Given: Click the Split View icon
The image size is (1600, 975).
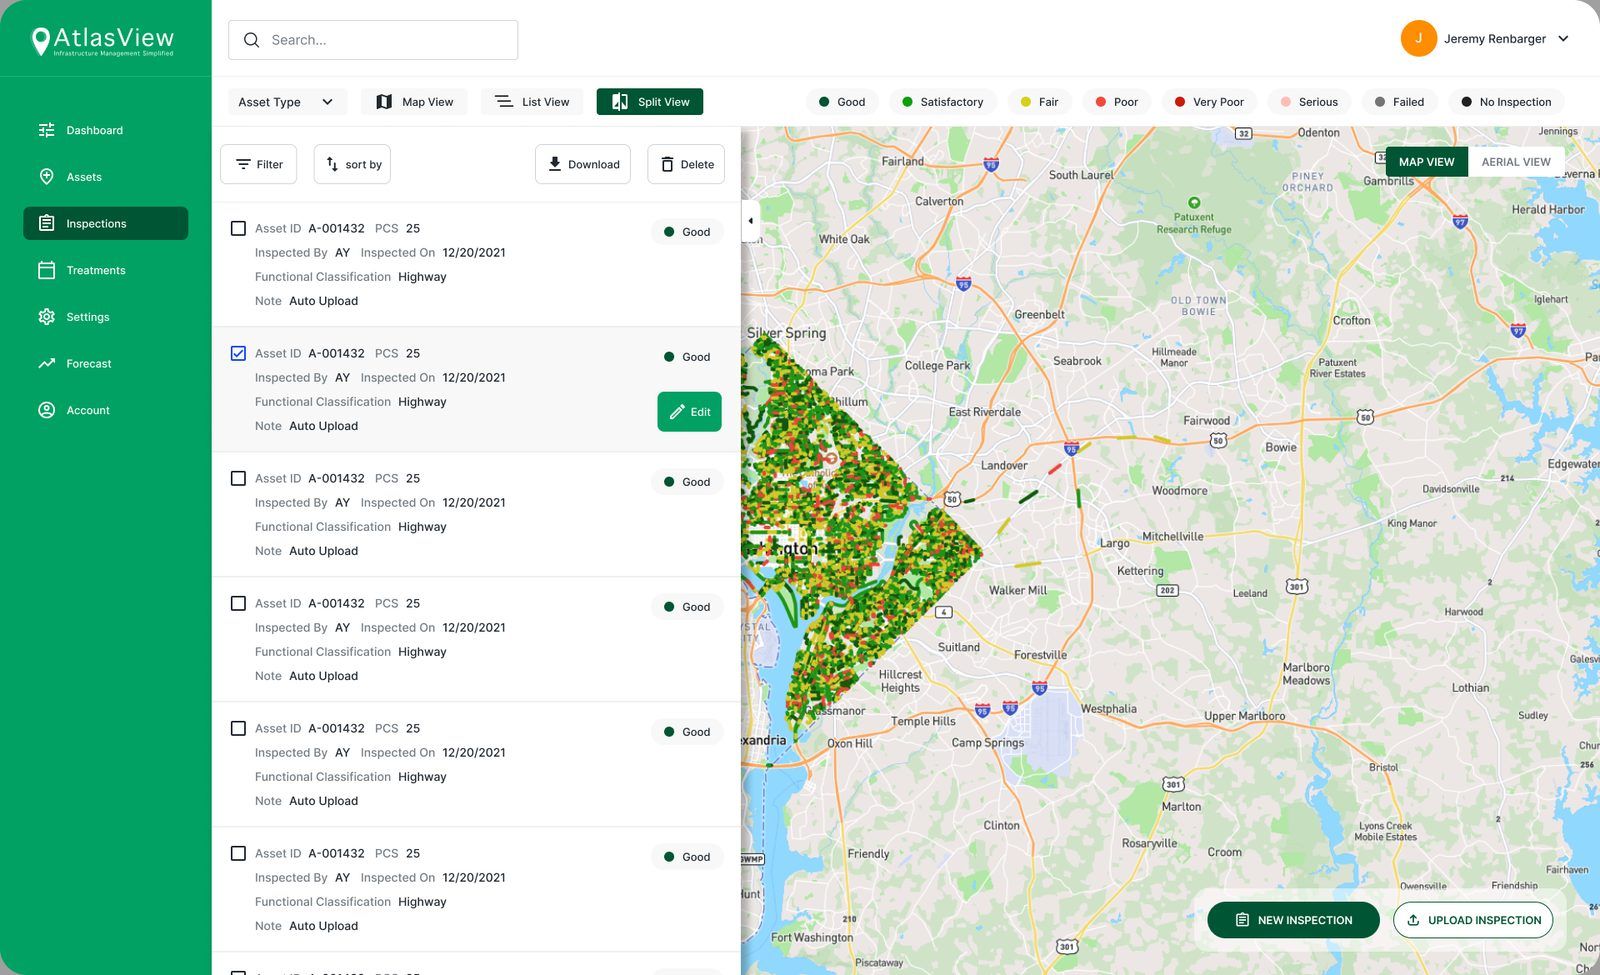Looking at the screenshot, I should [x=620, y=102].
